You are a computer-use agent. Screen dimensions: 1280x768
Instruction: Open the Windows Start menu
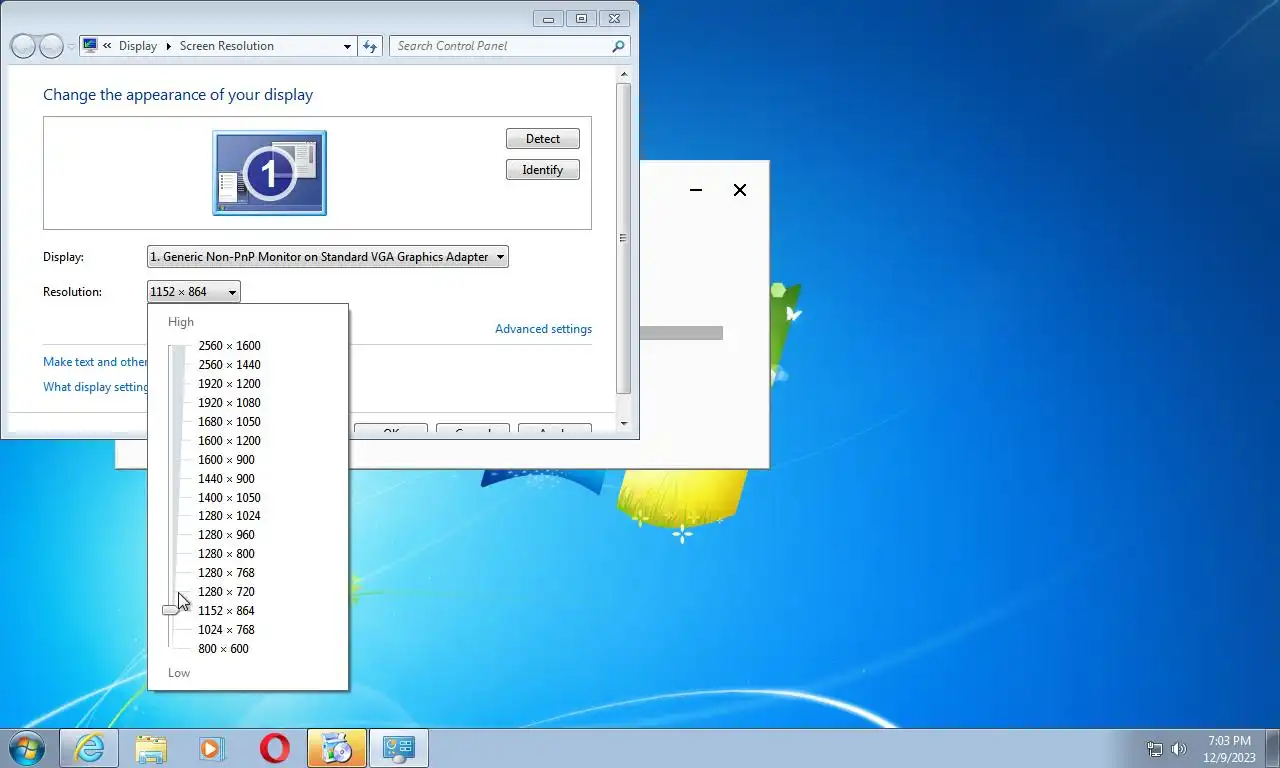[26, 748]
